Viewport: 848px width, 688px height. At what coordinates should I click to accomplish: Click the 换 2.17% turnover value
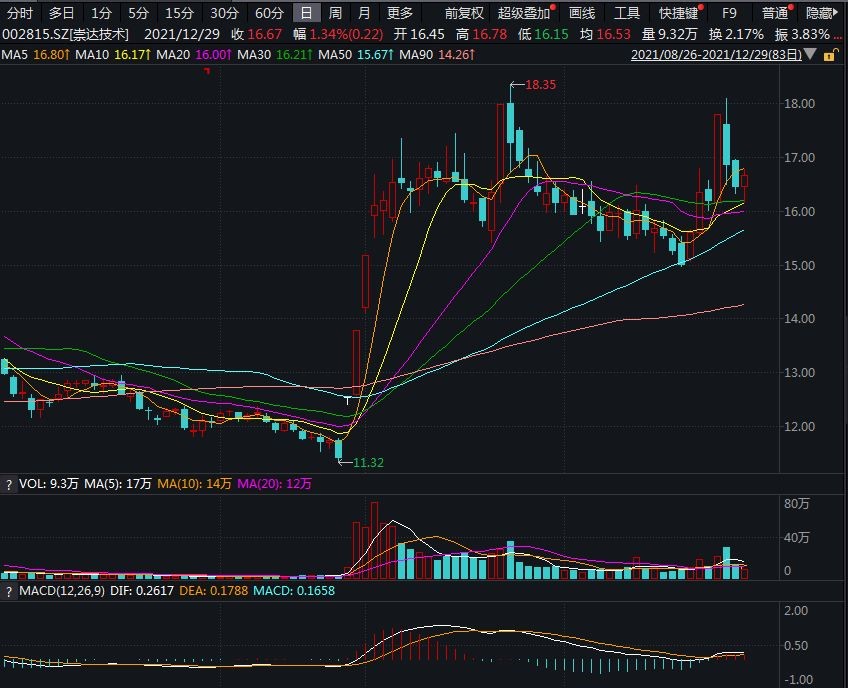(736, 35)
